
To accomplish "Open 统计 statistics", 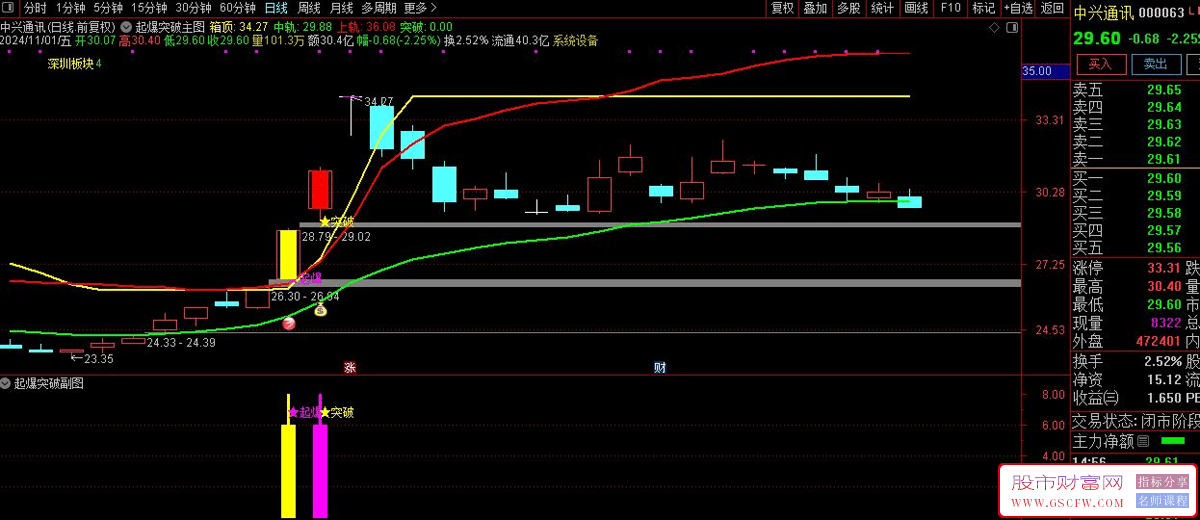I will (882, 8).
